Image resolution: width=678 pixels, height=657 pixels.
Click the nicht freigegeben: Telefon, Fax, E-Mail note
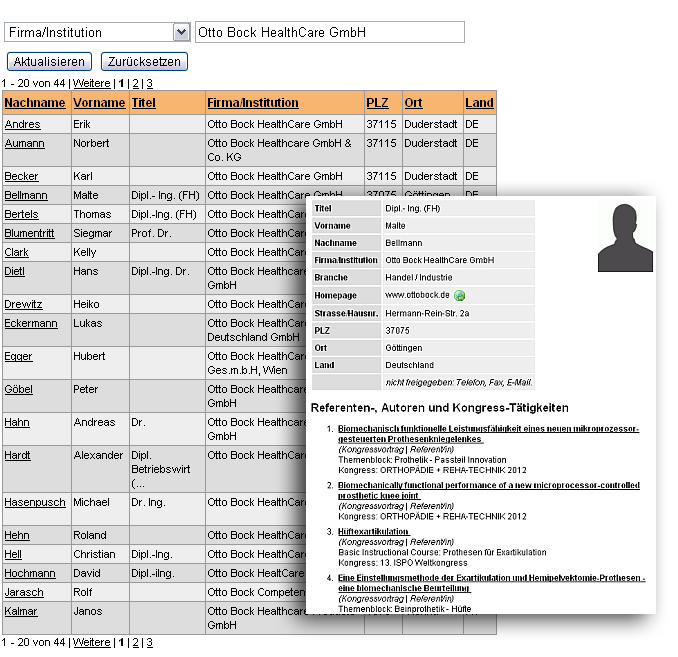tap(458, 382)
